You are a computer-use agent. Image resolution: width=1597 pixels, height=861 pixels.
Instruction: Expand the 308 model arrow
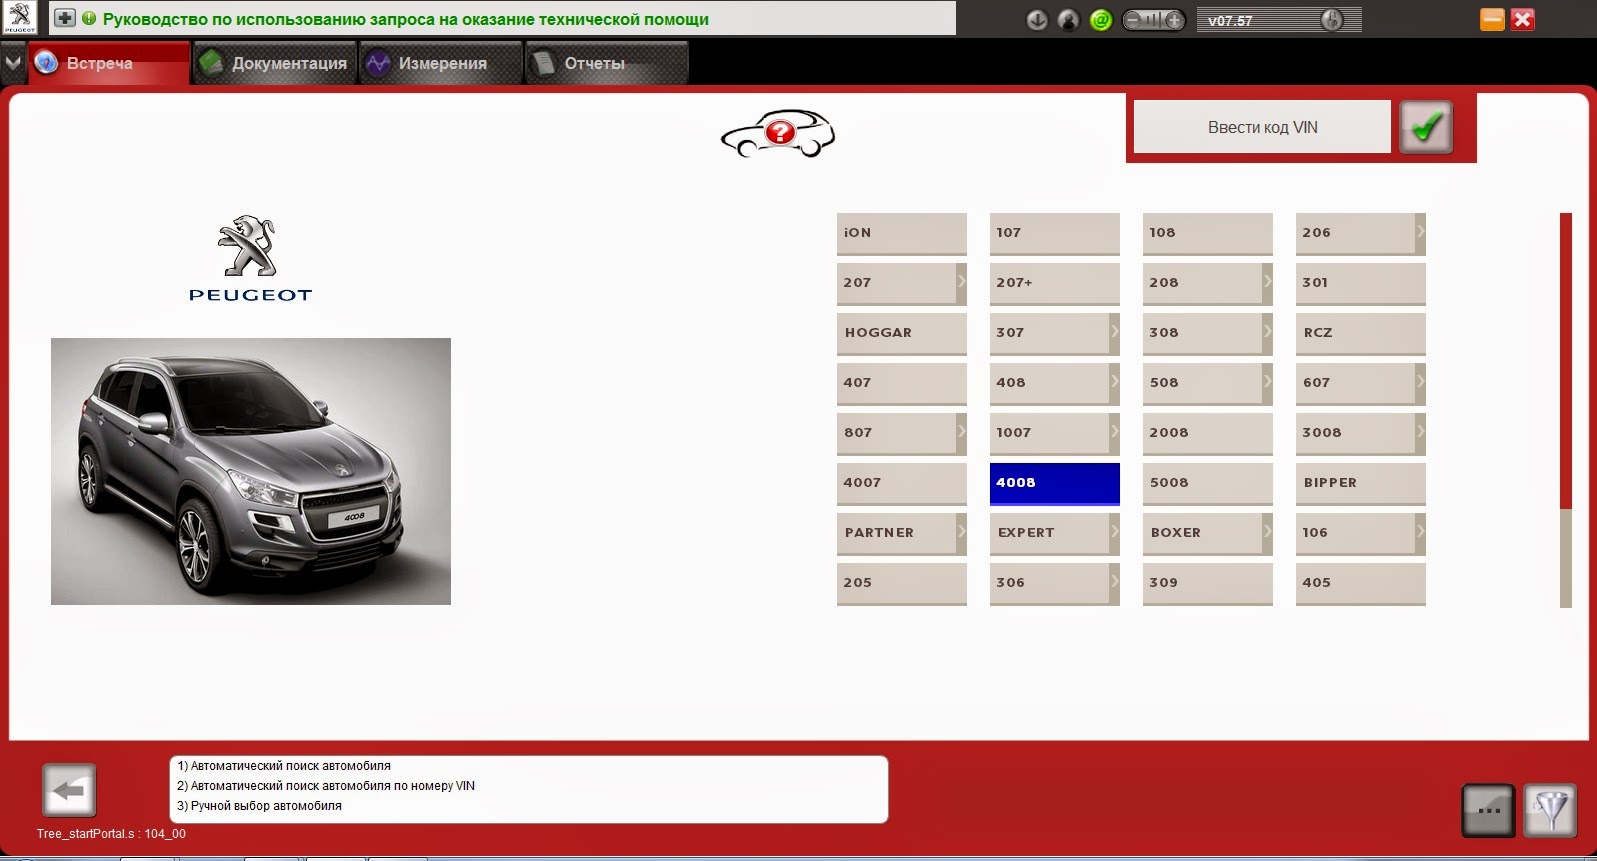point(1267,332)
